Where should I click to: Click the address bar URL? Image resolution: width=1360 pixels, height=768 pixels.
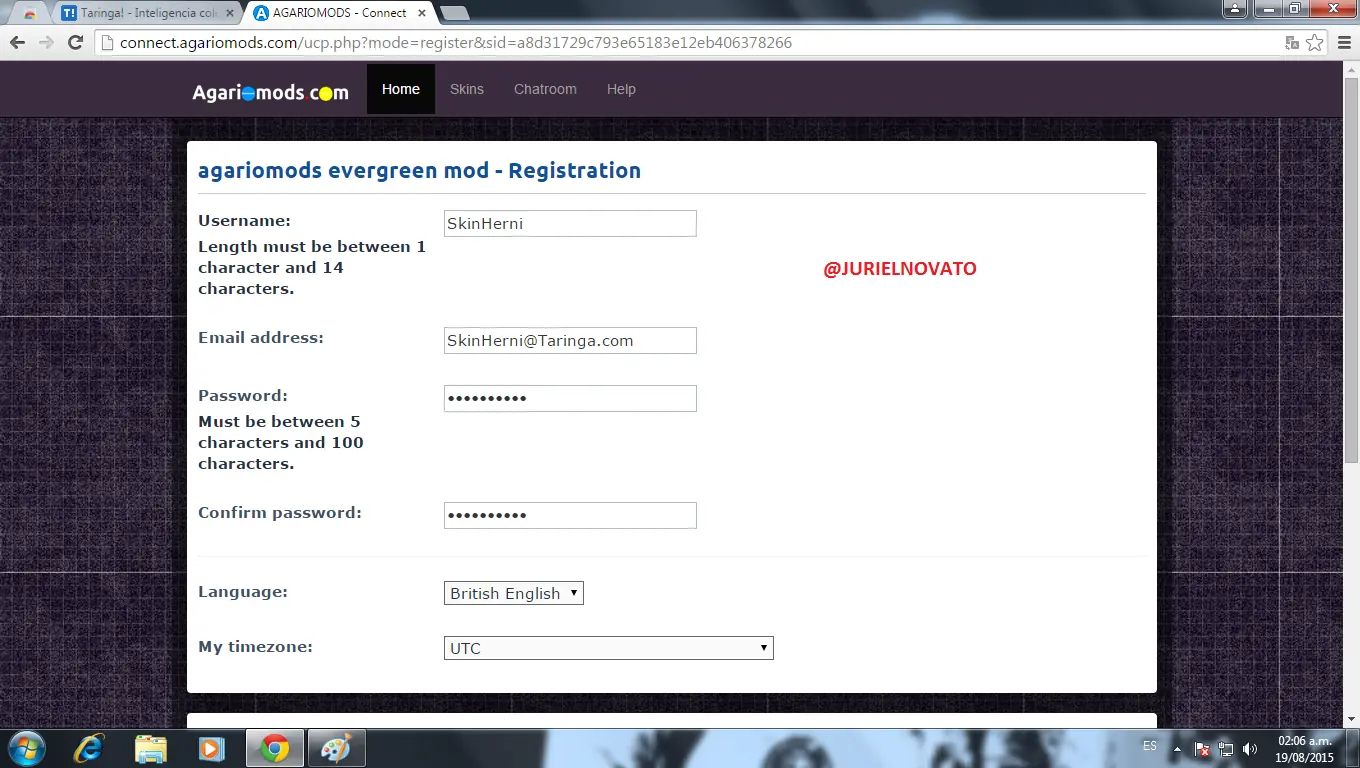coord(456,43)
